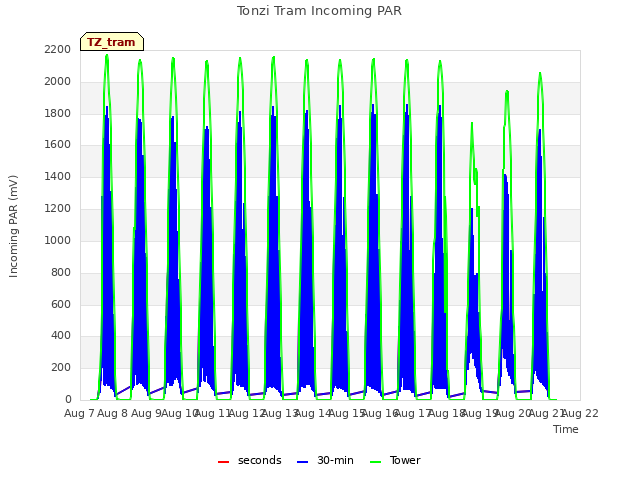Click the 1800 y-axis tick label

[x=58, y=113]
